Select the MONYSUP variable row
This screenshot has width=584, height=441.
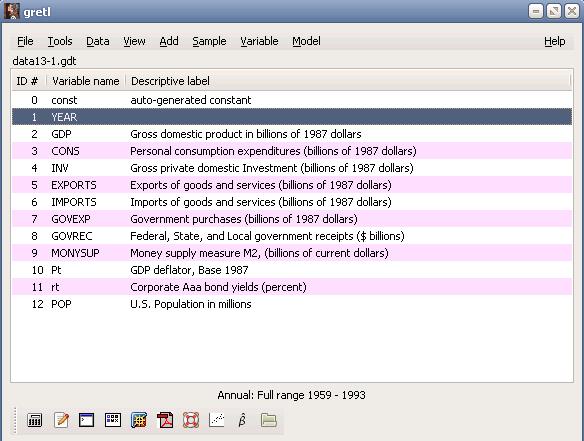coord(292,253)
